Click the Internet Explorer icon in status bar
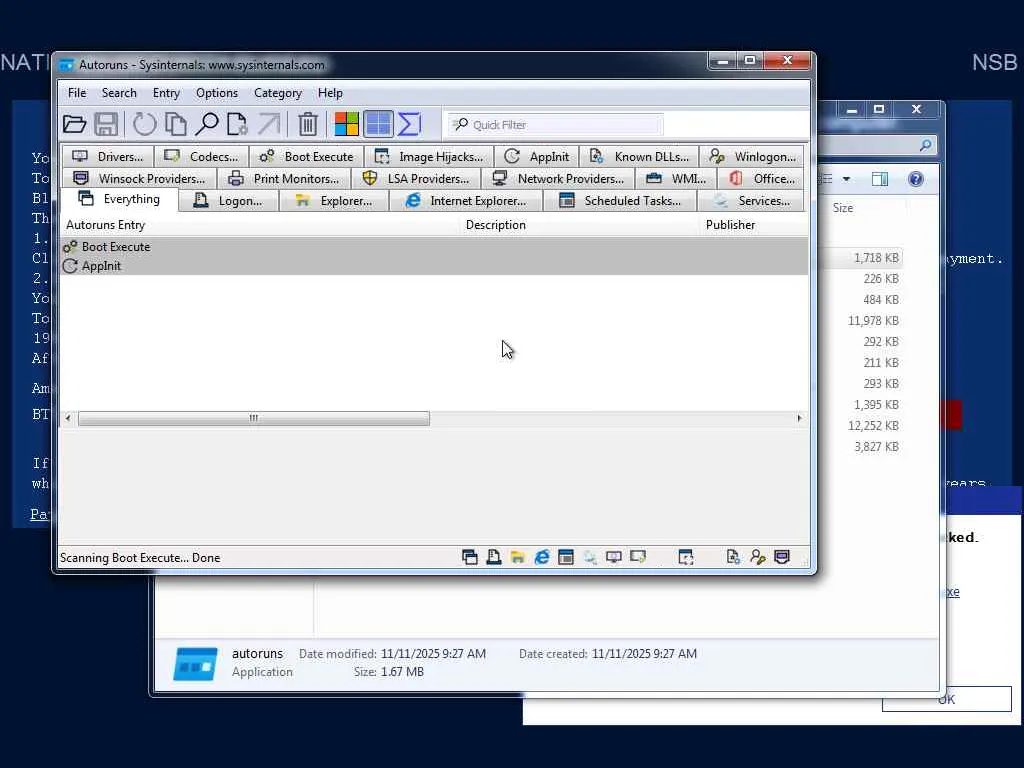 (542, 557)
